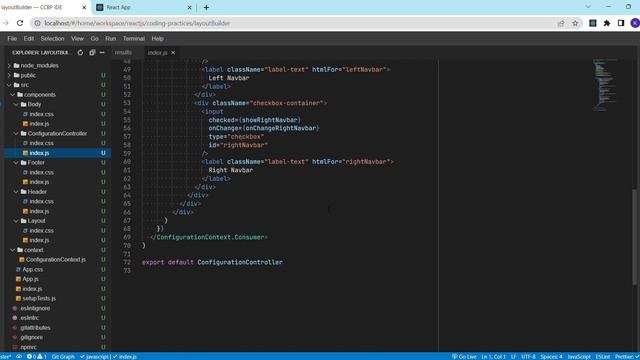The height and width of the screenshot is (360, 640).
Task: Switch to the results editor tab
Action: tap(123, 53)
